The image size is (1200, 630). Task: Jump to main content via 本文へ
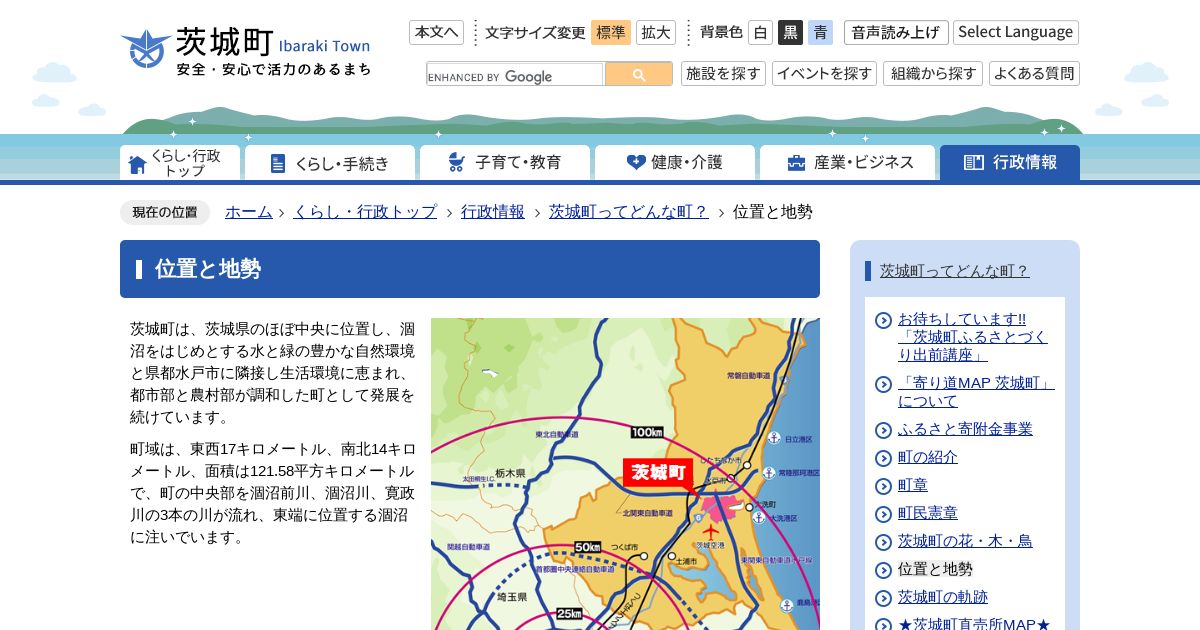437,32
